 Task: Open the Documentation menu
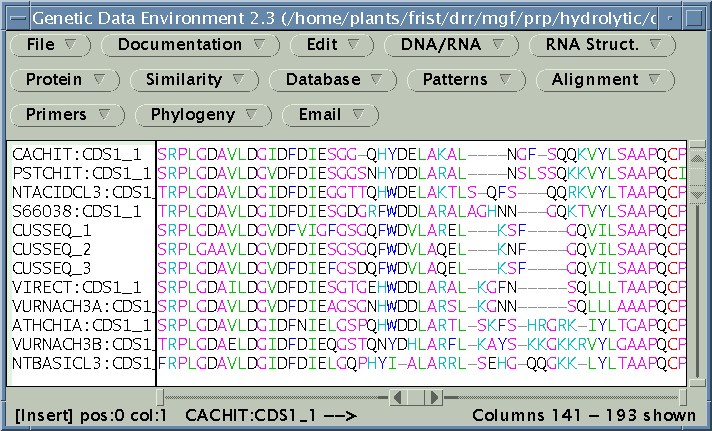tap(190, 45)
